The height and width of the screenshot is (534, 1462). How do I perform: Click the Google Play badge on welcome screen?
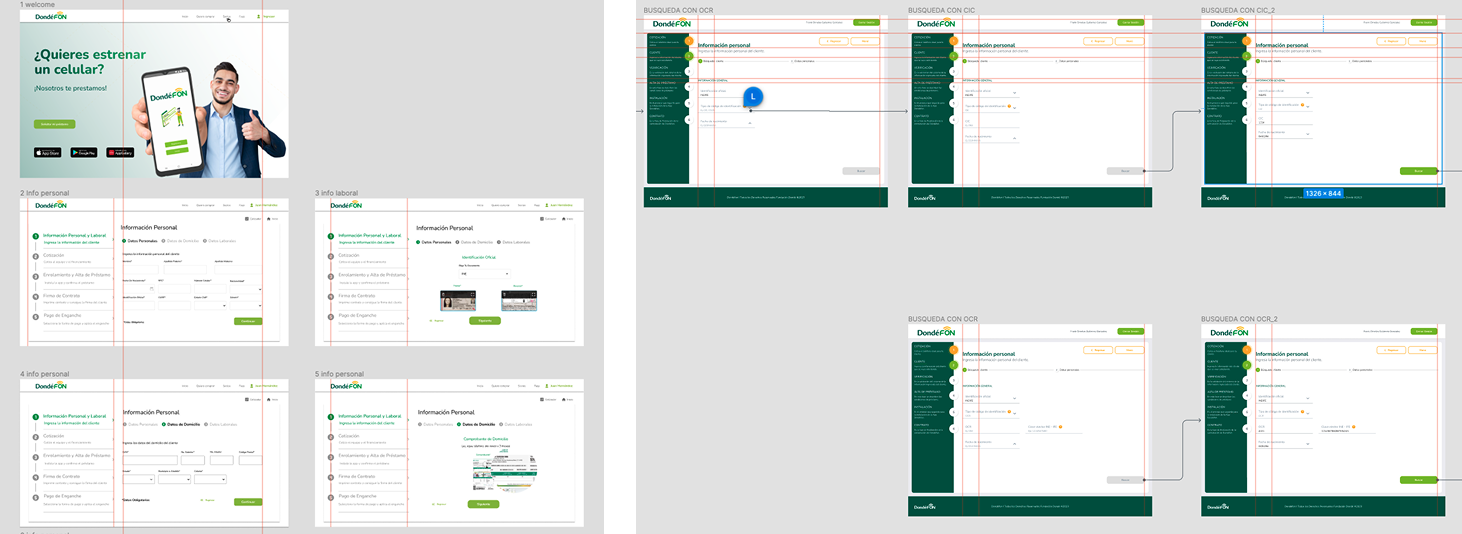tap(84, 152)
